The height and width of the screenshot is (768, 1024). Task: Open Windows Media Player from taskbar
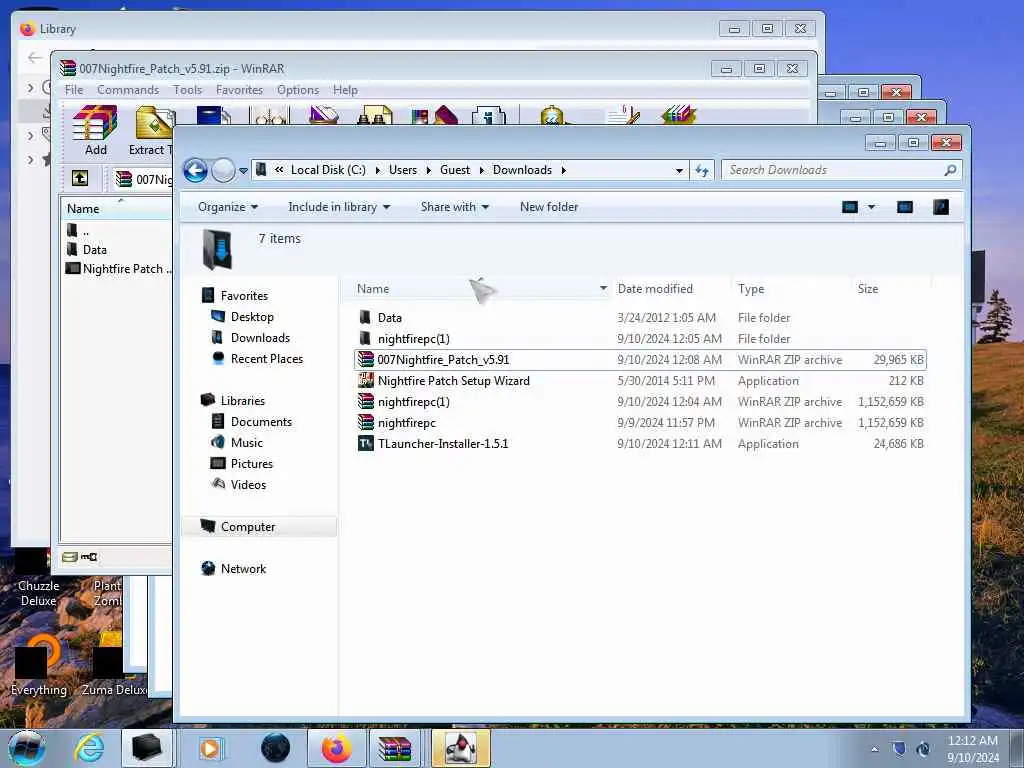click(x=210, y=748)
